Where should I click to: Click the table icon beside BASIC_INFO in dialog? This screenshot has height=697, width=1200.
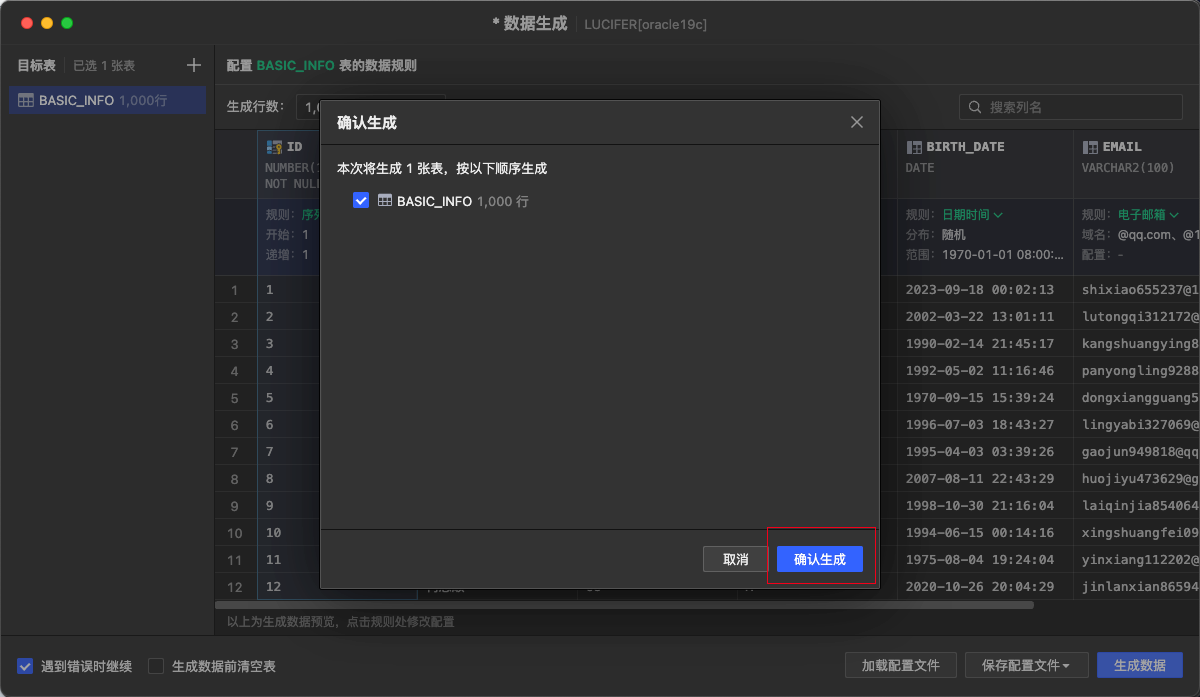[x=384, y=201]
